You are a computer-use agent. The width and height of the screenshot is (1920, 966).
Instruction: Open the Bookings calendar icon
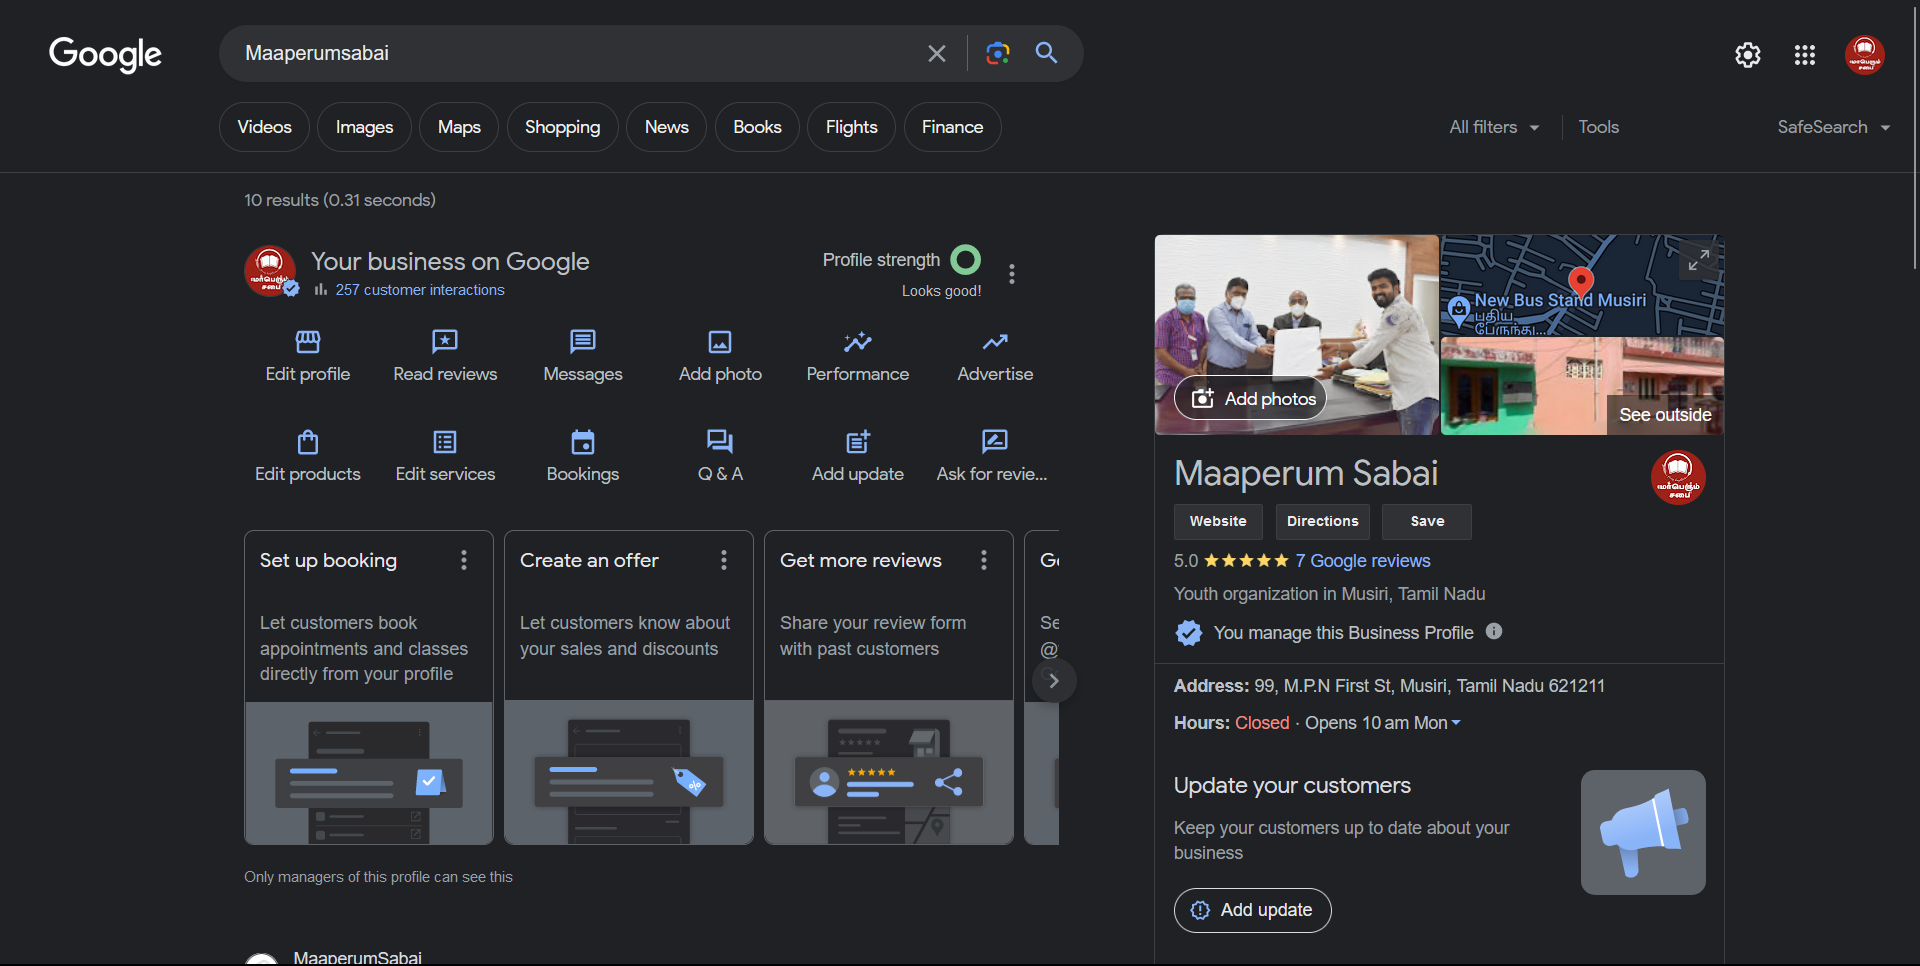(x=583, y=443)
